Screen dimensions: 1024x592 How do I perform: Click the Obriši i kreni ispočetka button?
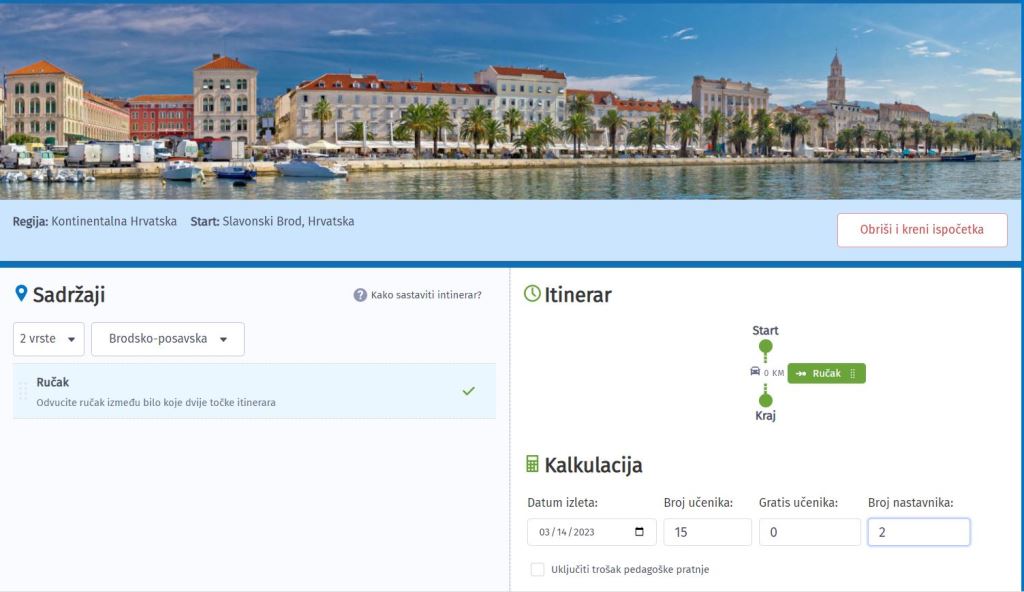[921, 230]
